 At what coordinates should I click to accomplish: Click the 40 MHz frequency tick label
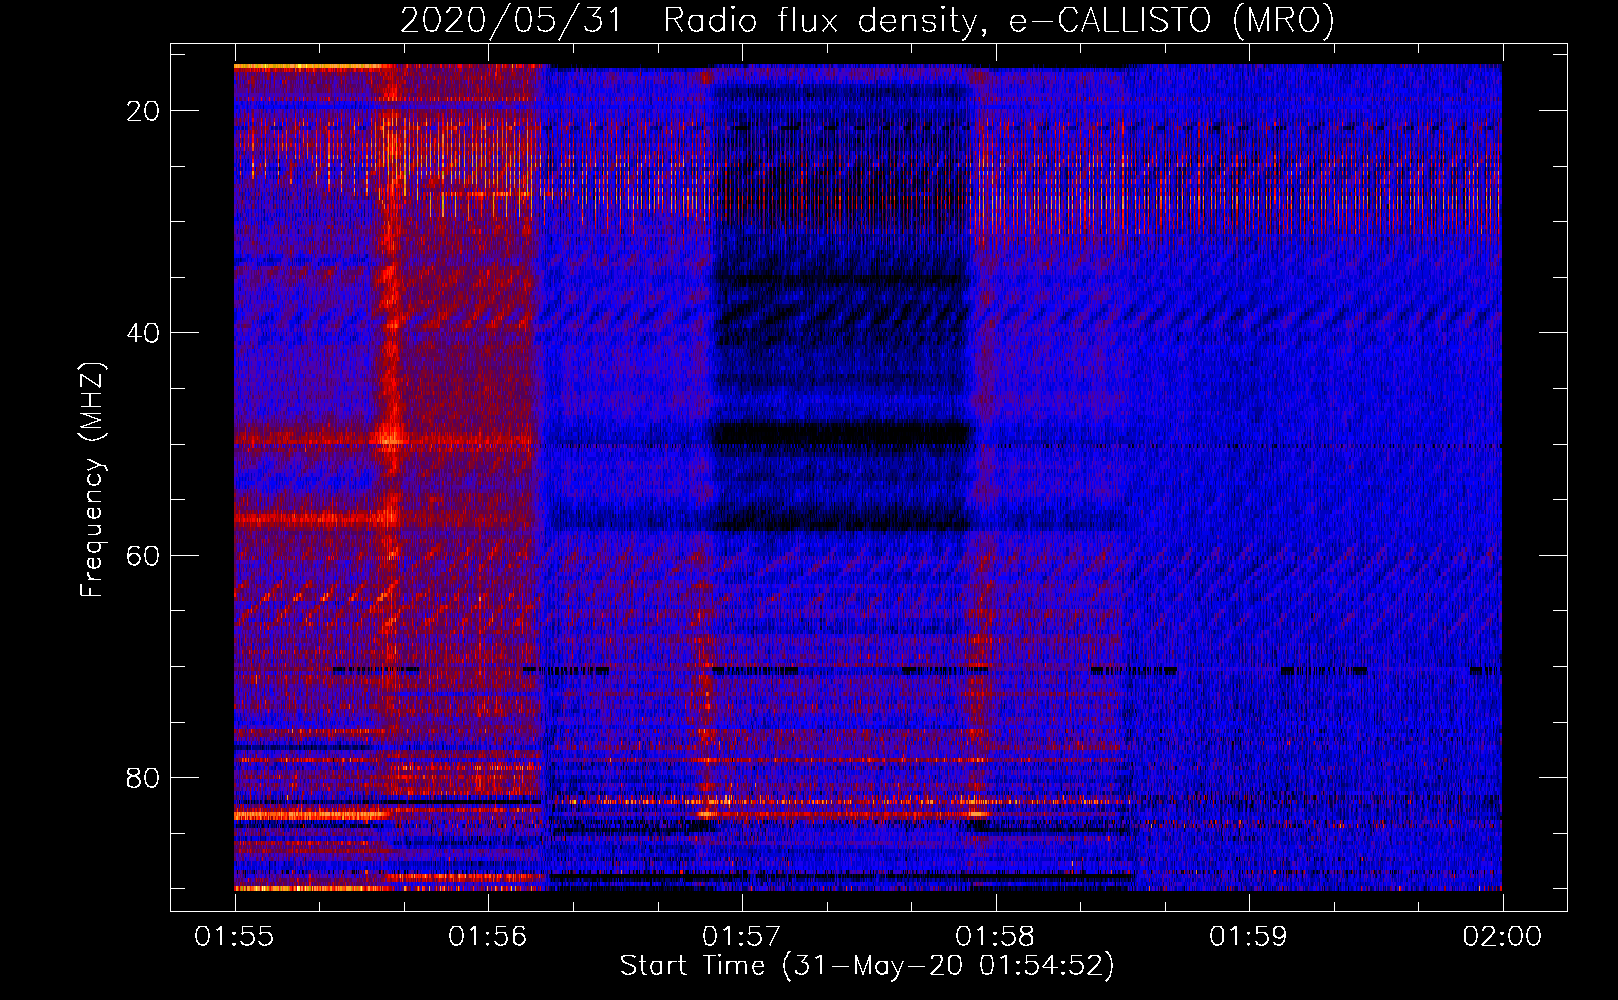pyautogui.click(x=144, y=333)
